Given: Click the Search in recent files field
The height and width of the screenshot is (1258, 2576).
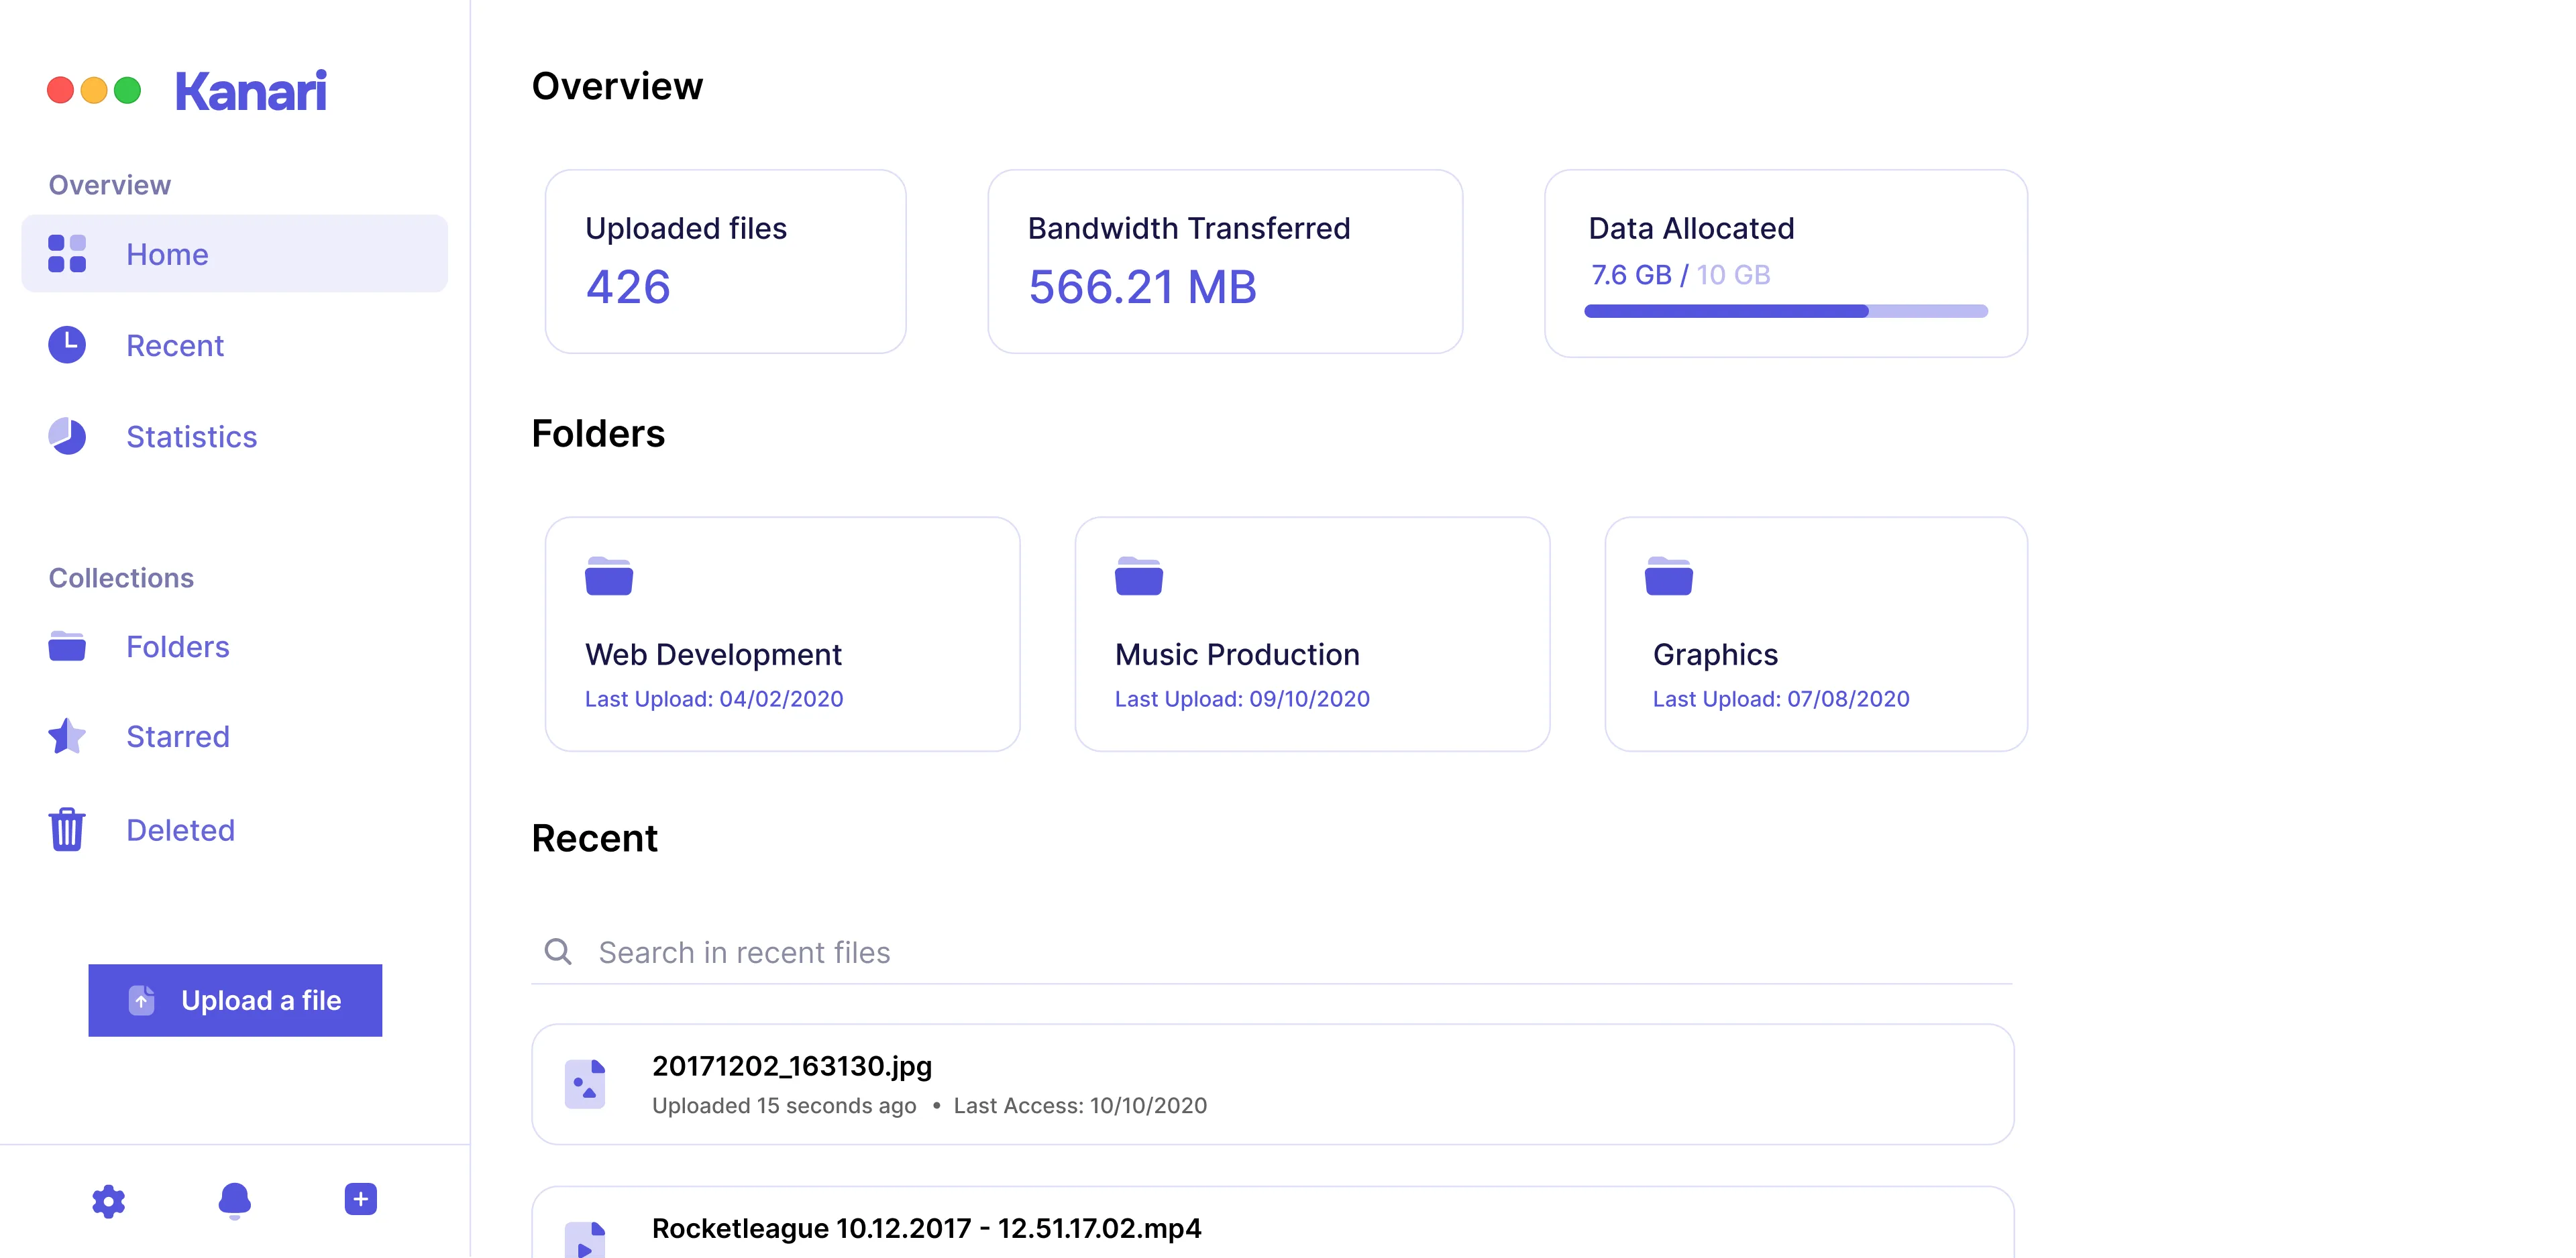Looking at the screenshot, I should pyautogui.click(x=1272, y=952).
